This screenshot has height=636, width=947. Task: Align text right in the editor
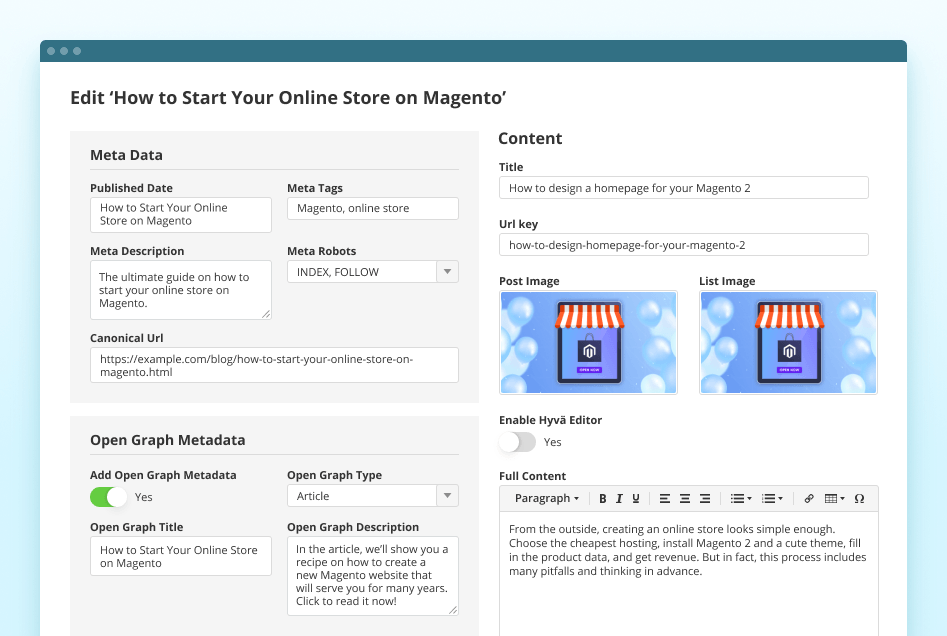click(x=705, y=498)
